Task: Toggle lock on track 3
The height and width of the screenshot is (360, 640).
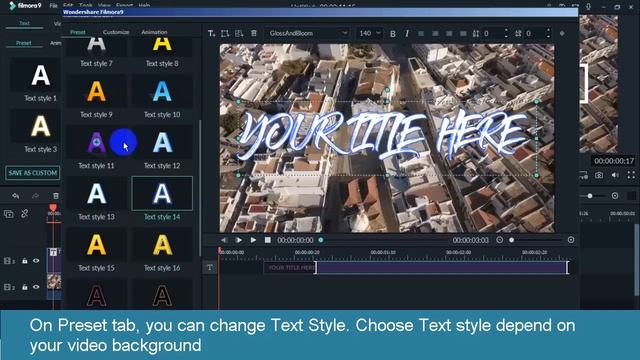Action: (x=24, y=261)
